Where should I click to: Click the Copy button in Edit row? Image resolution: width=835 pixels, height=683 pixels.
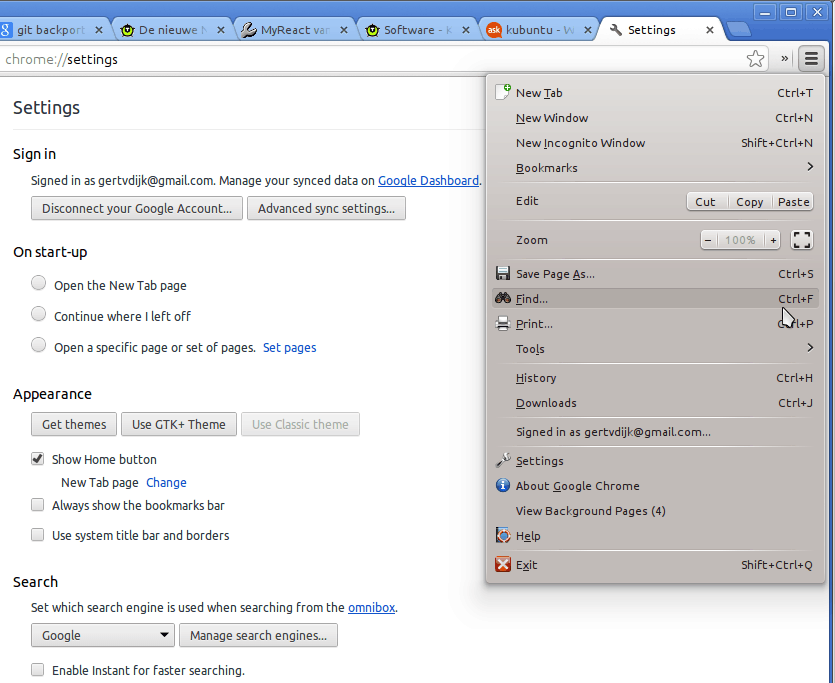[x=749, y=202]
